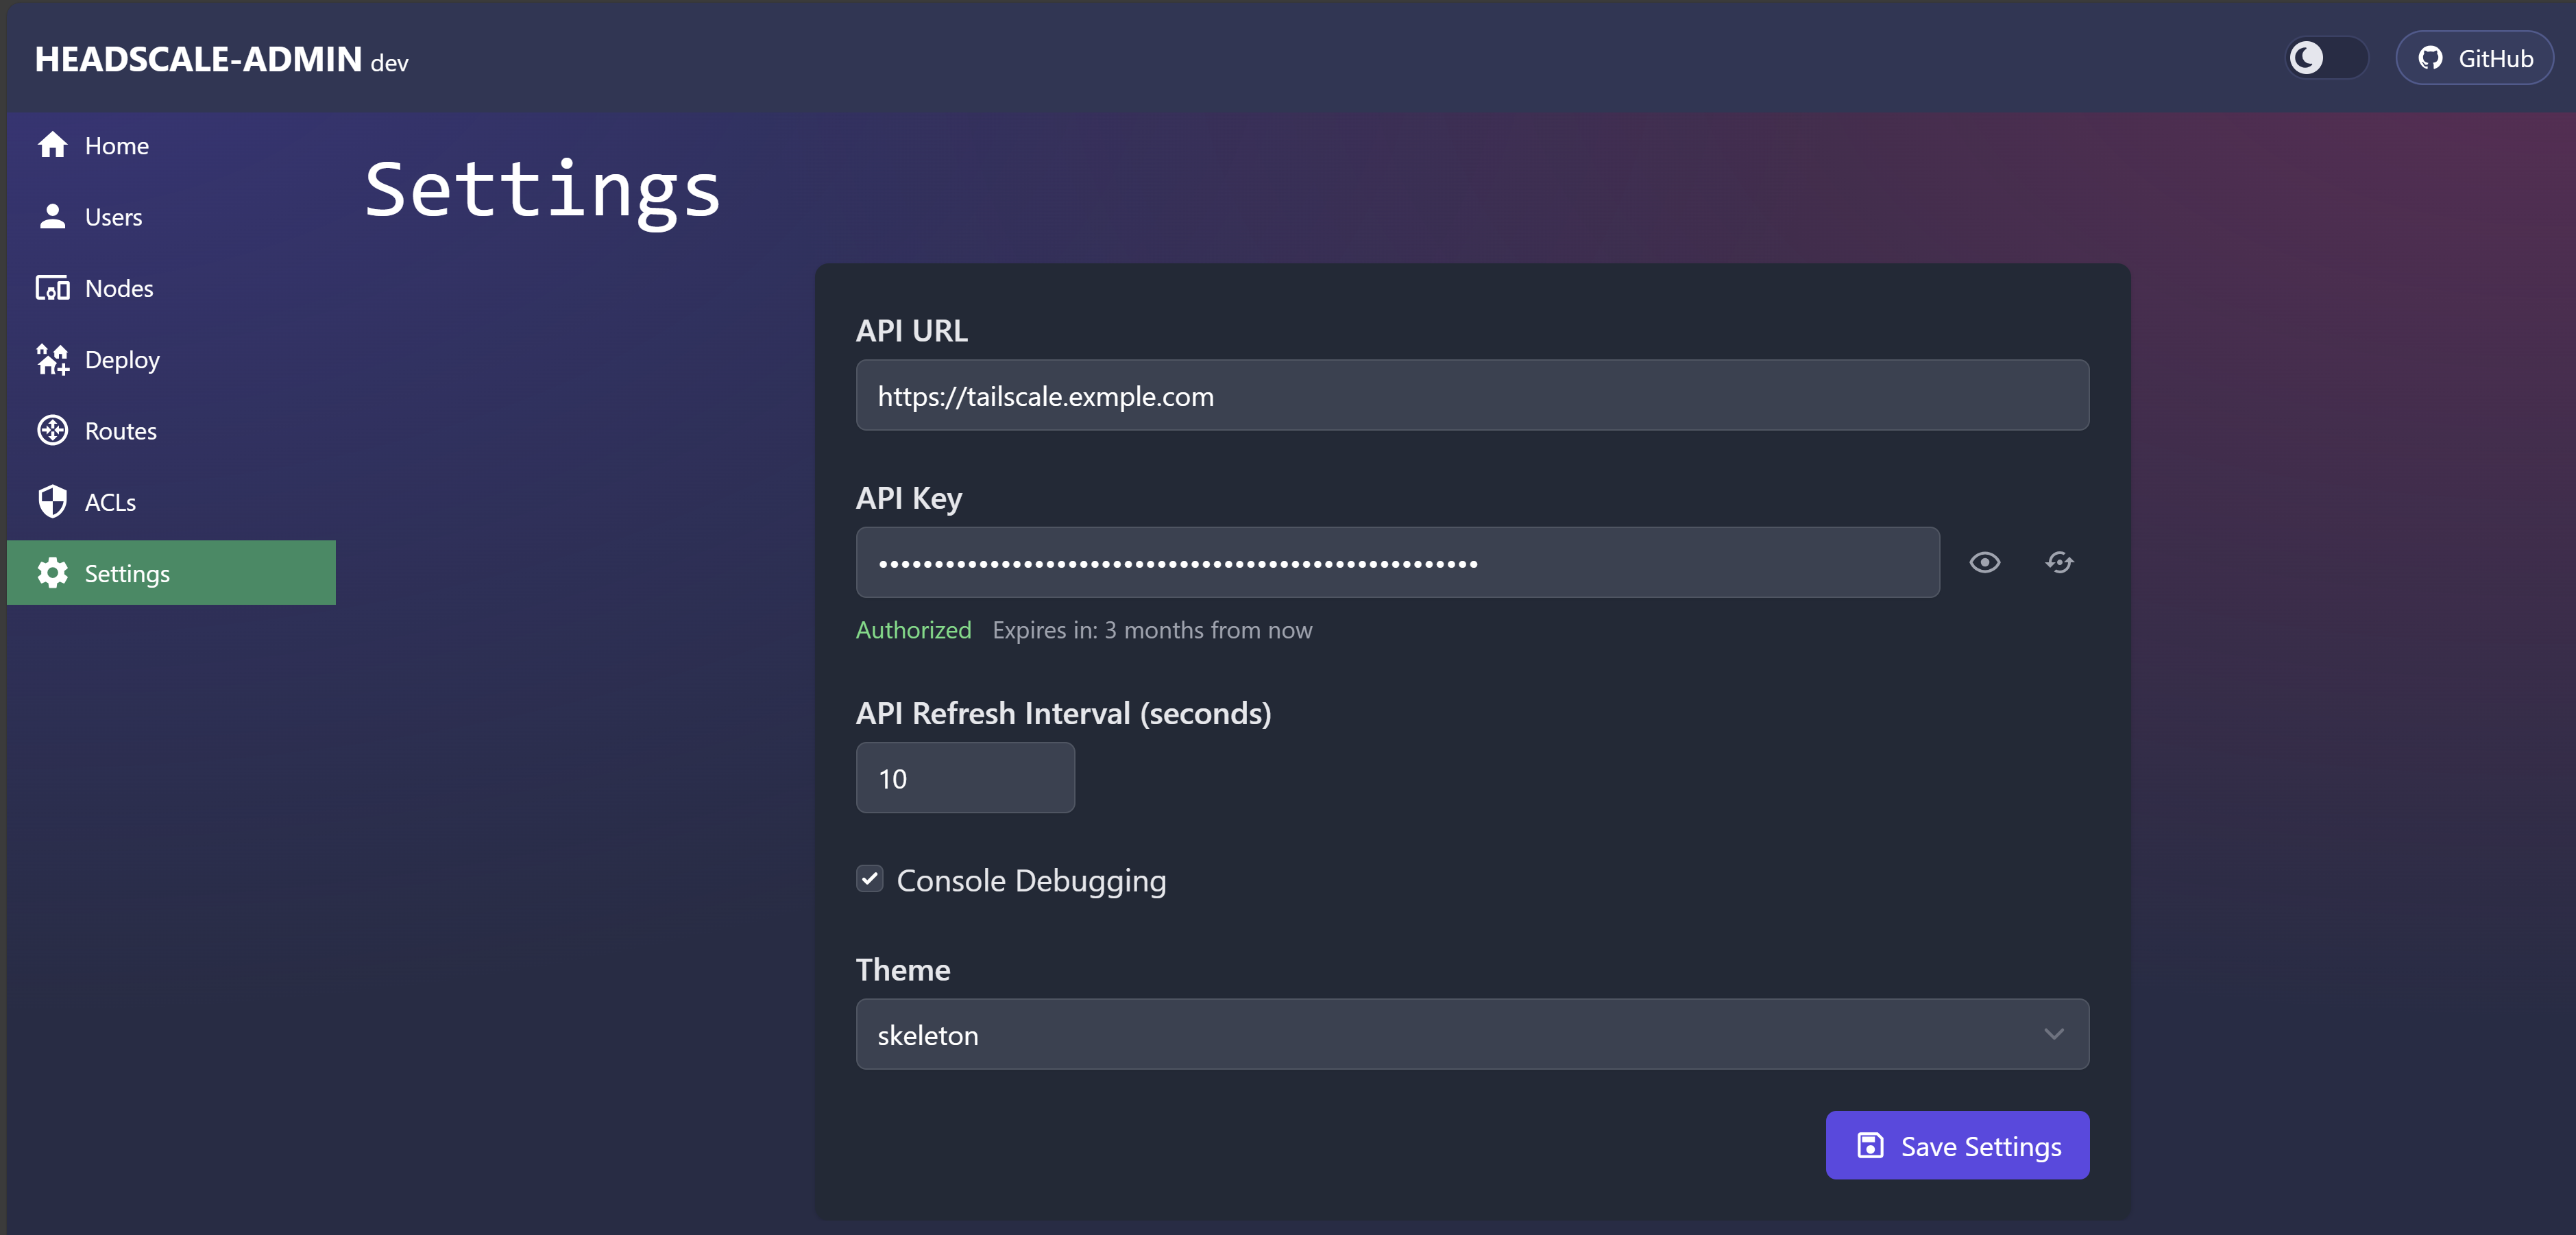Uncheck the Console Debugging checkbox

pos(870,879)
